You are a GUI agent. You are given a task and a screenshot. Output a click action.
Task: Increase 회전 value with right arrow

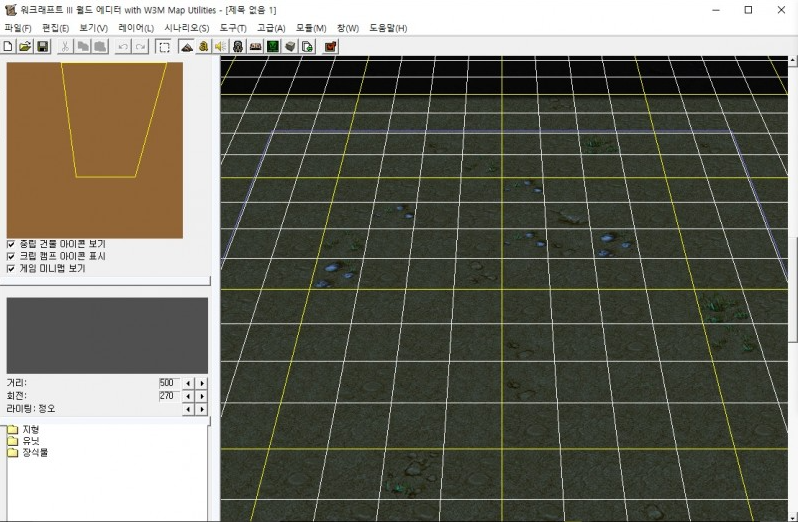click(202, 396)
